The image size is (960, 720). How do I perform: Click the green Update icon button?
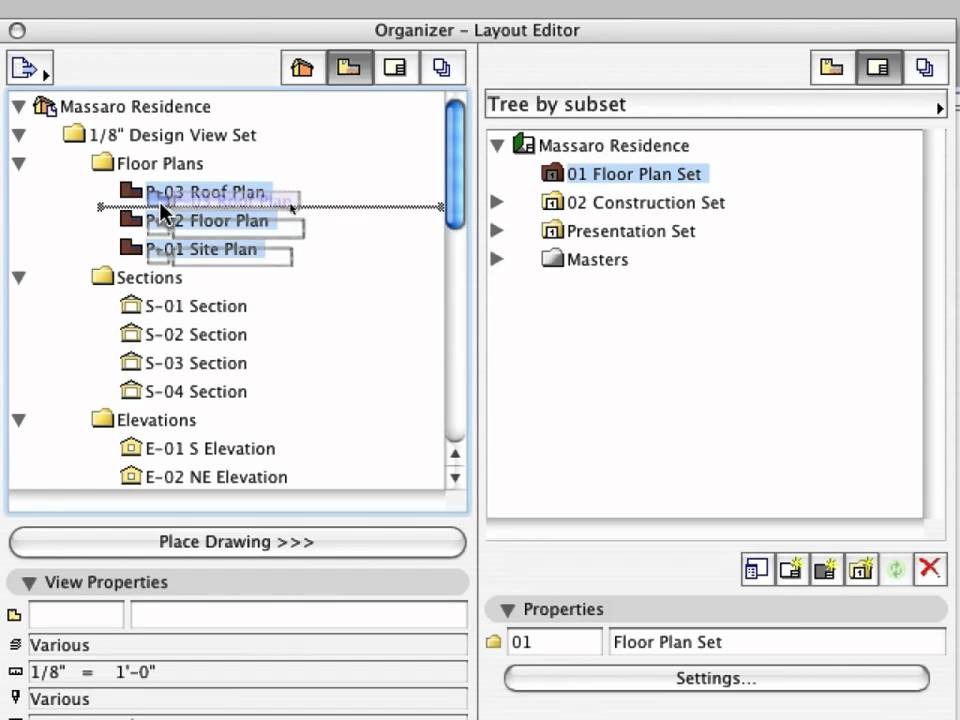coord(896,569)
